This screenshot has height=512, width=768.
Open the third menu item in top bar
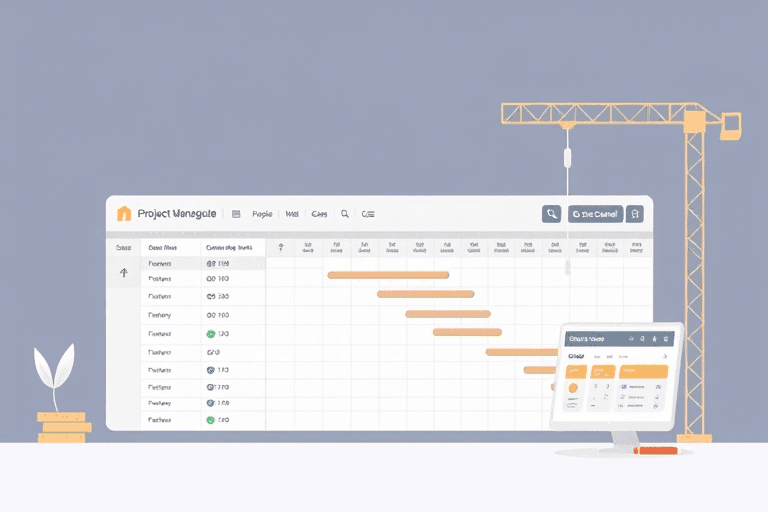coord(319,214)
